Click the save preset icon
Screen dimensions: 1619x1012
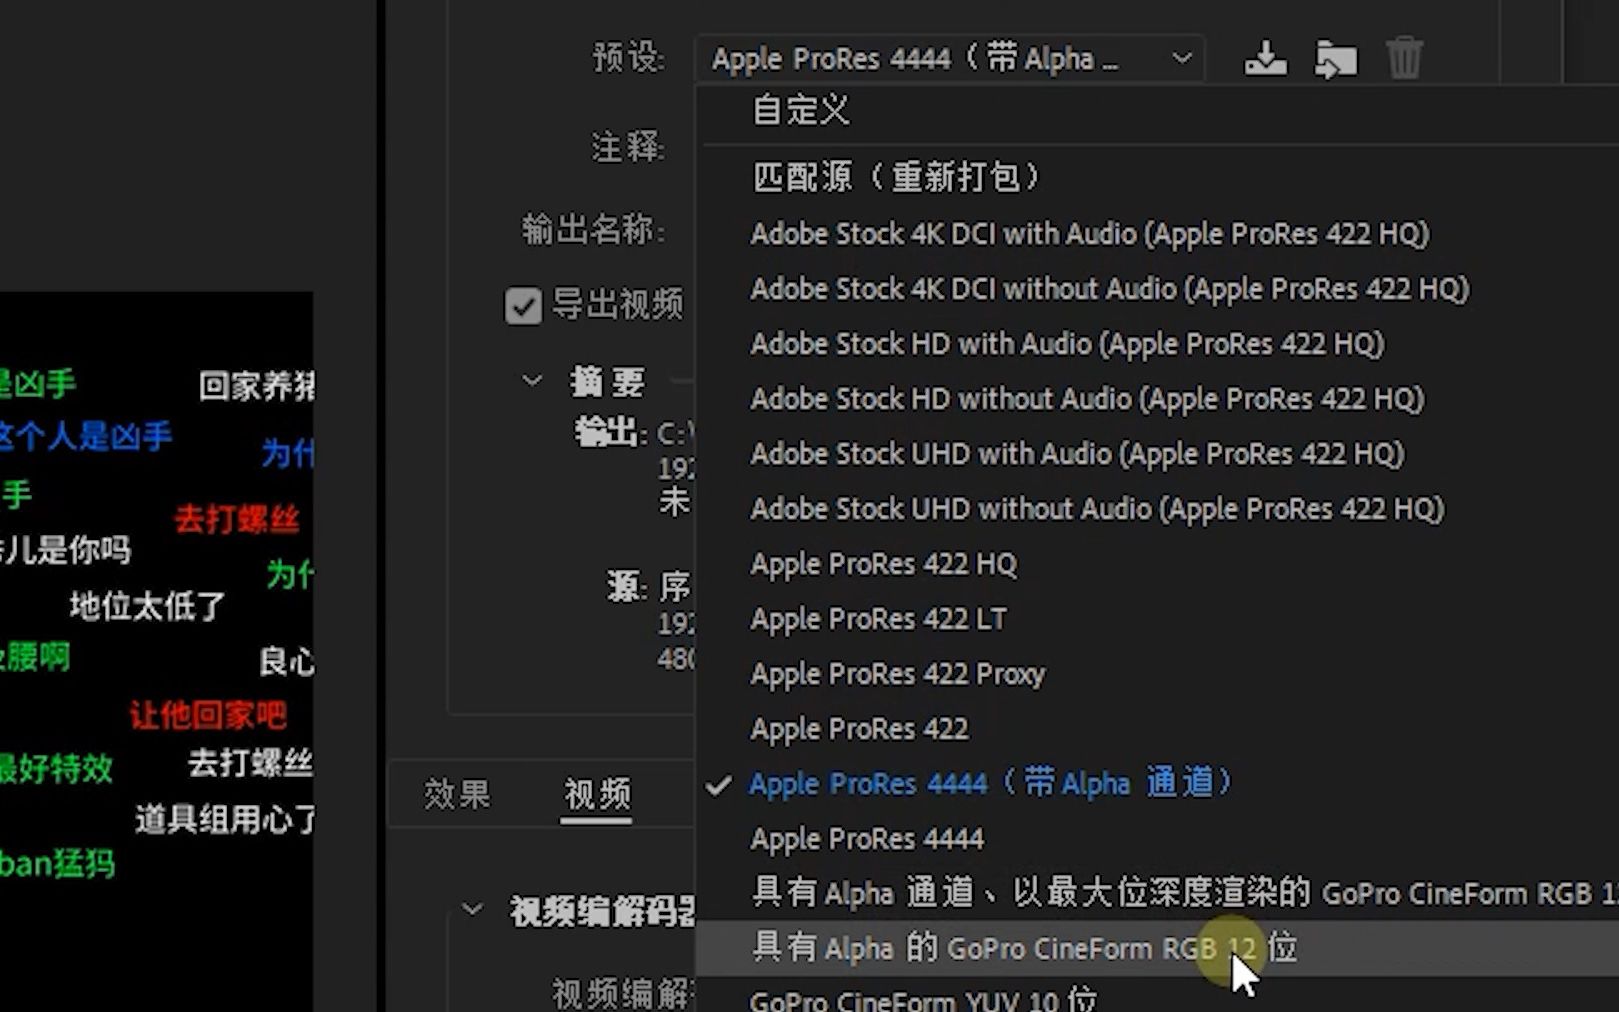[x=1265, y=58]
